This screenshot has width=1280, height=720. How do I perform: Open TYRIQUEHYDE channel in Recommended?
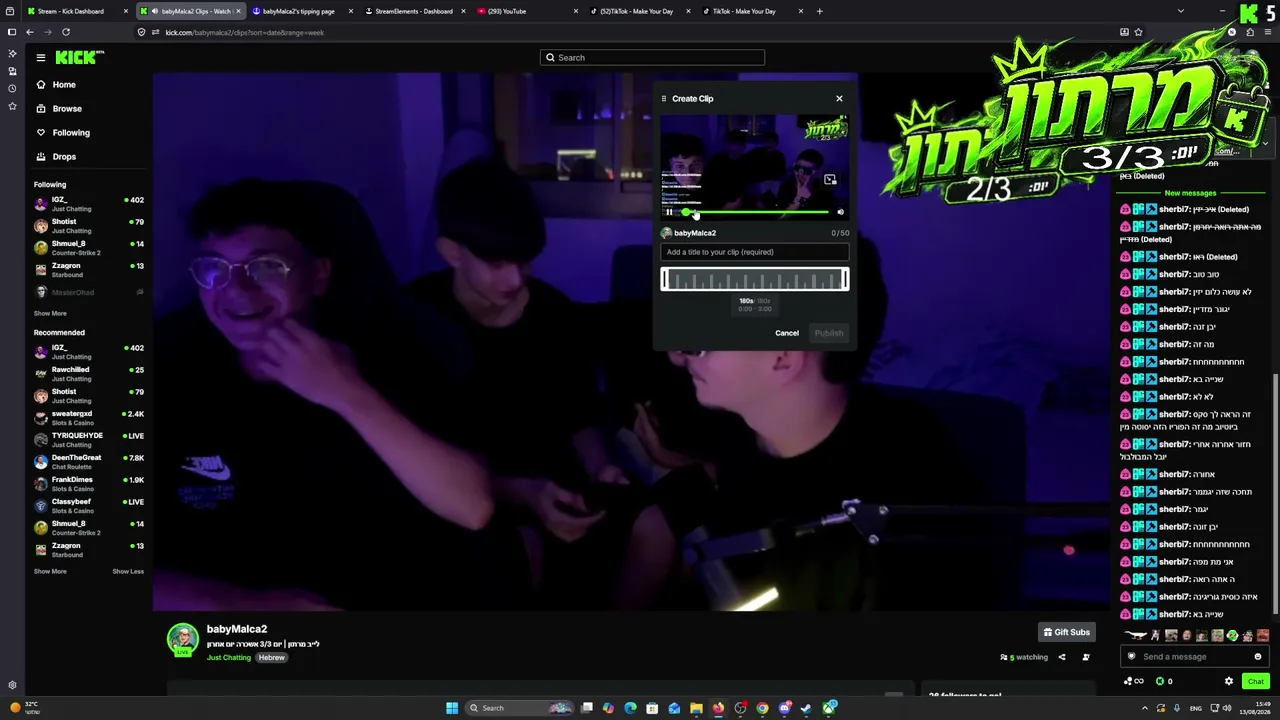click(89, 440)
